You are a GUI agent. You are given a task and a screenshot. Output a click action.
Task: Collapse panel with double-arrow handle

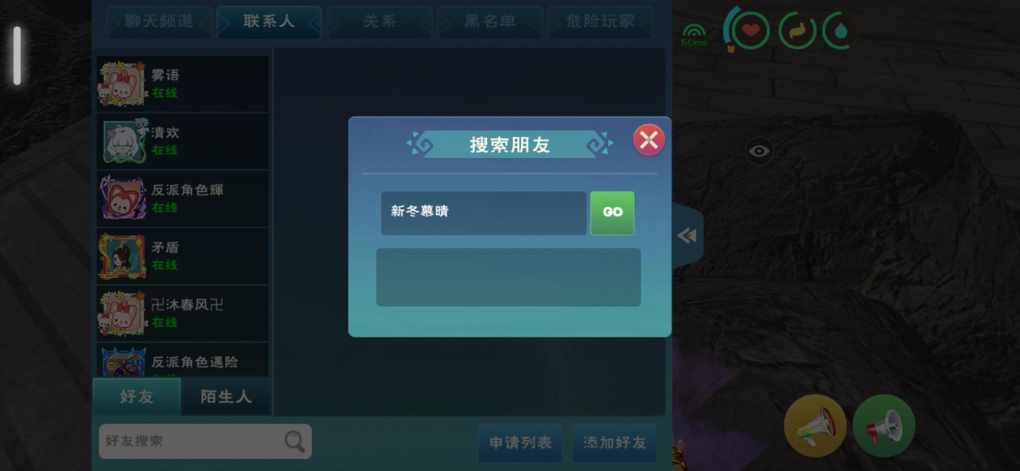tap(687, 236)
